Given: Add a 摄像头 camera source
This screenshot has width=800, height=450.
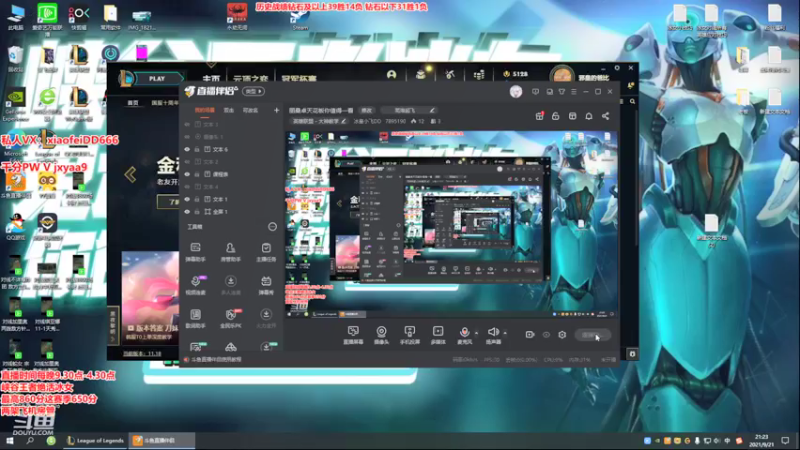Looking at the screenshot, I should coord(381,335).
